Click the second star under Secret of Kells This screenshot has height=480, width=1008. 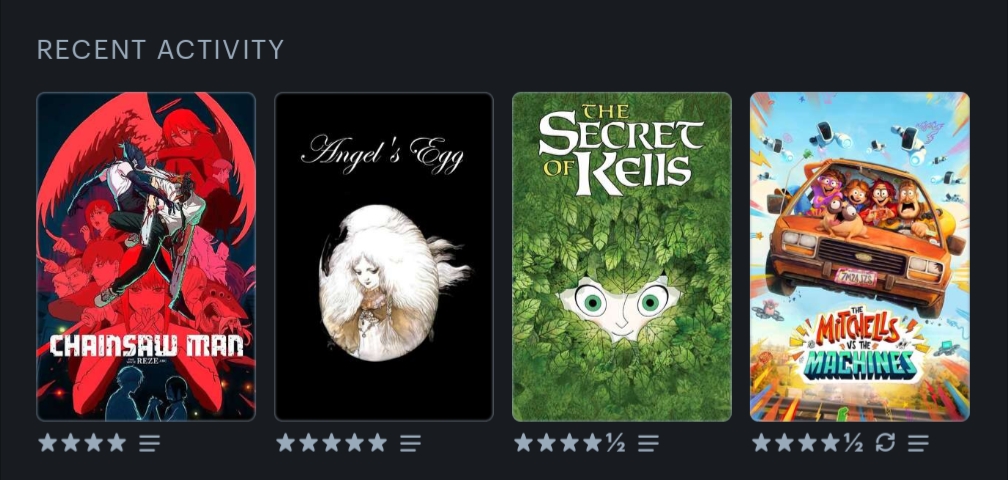pyautogui.click(x=546, y=442)
